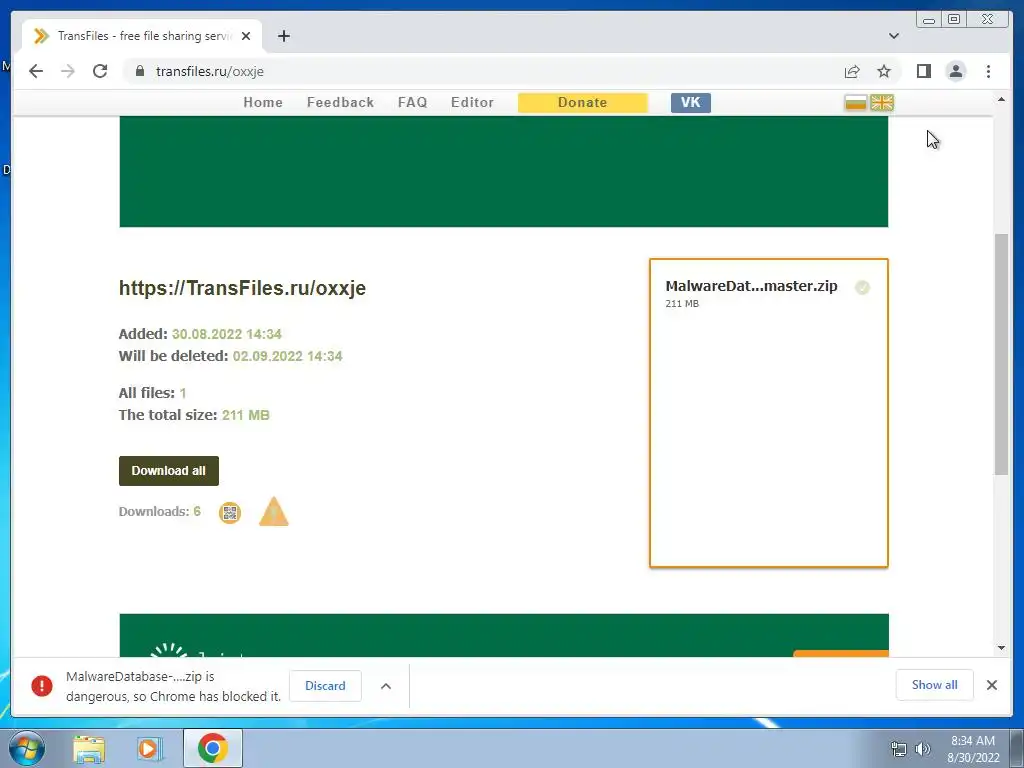Image resolution: width=1024 pixels, height=768 pixels.
Task: Click the Download all button
Action: click(168, 471)
